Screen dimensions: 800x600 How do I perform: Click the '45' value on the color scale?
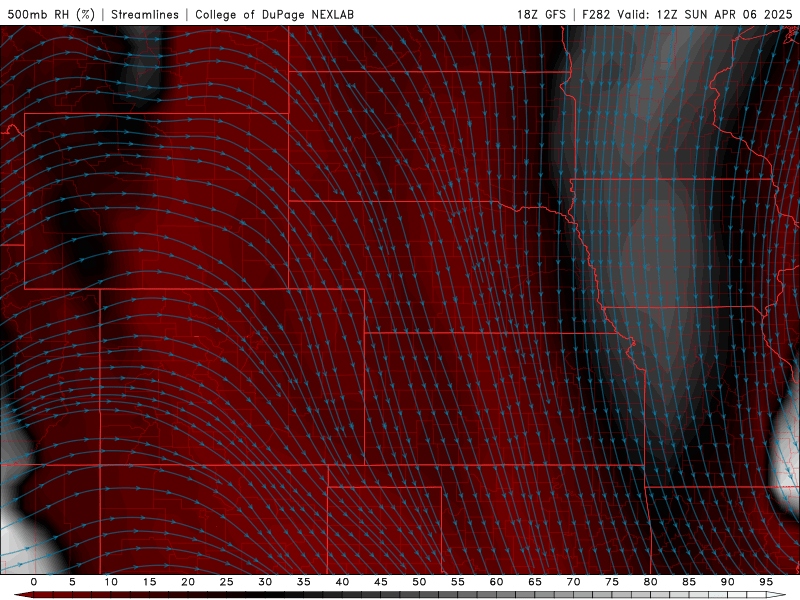pos(381,582)
